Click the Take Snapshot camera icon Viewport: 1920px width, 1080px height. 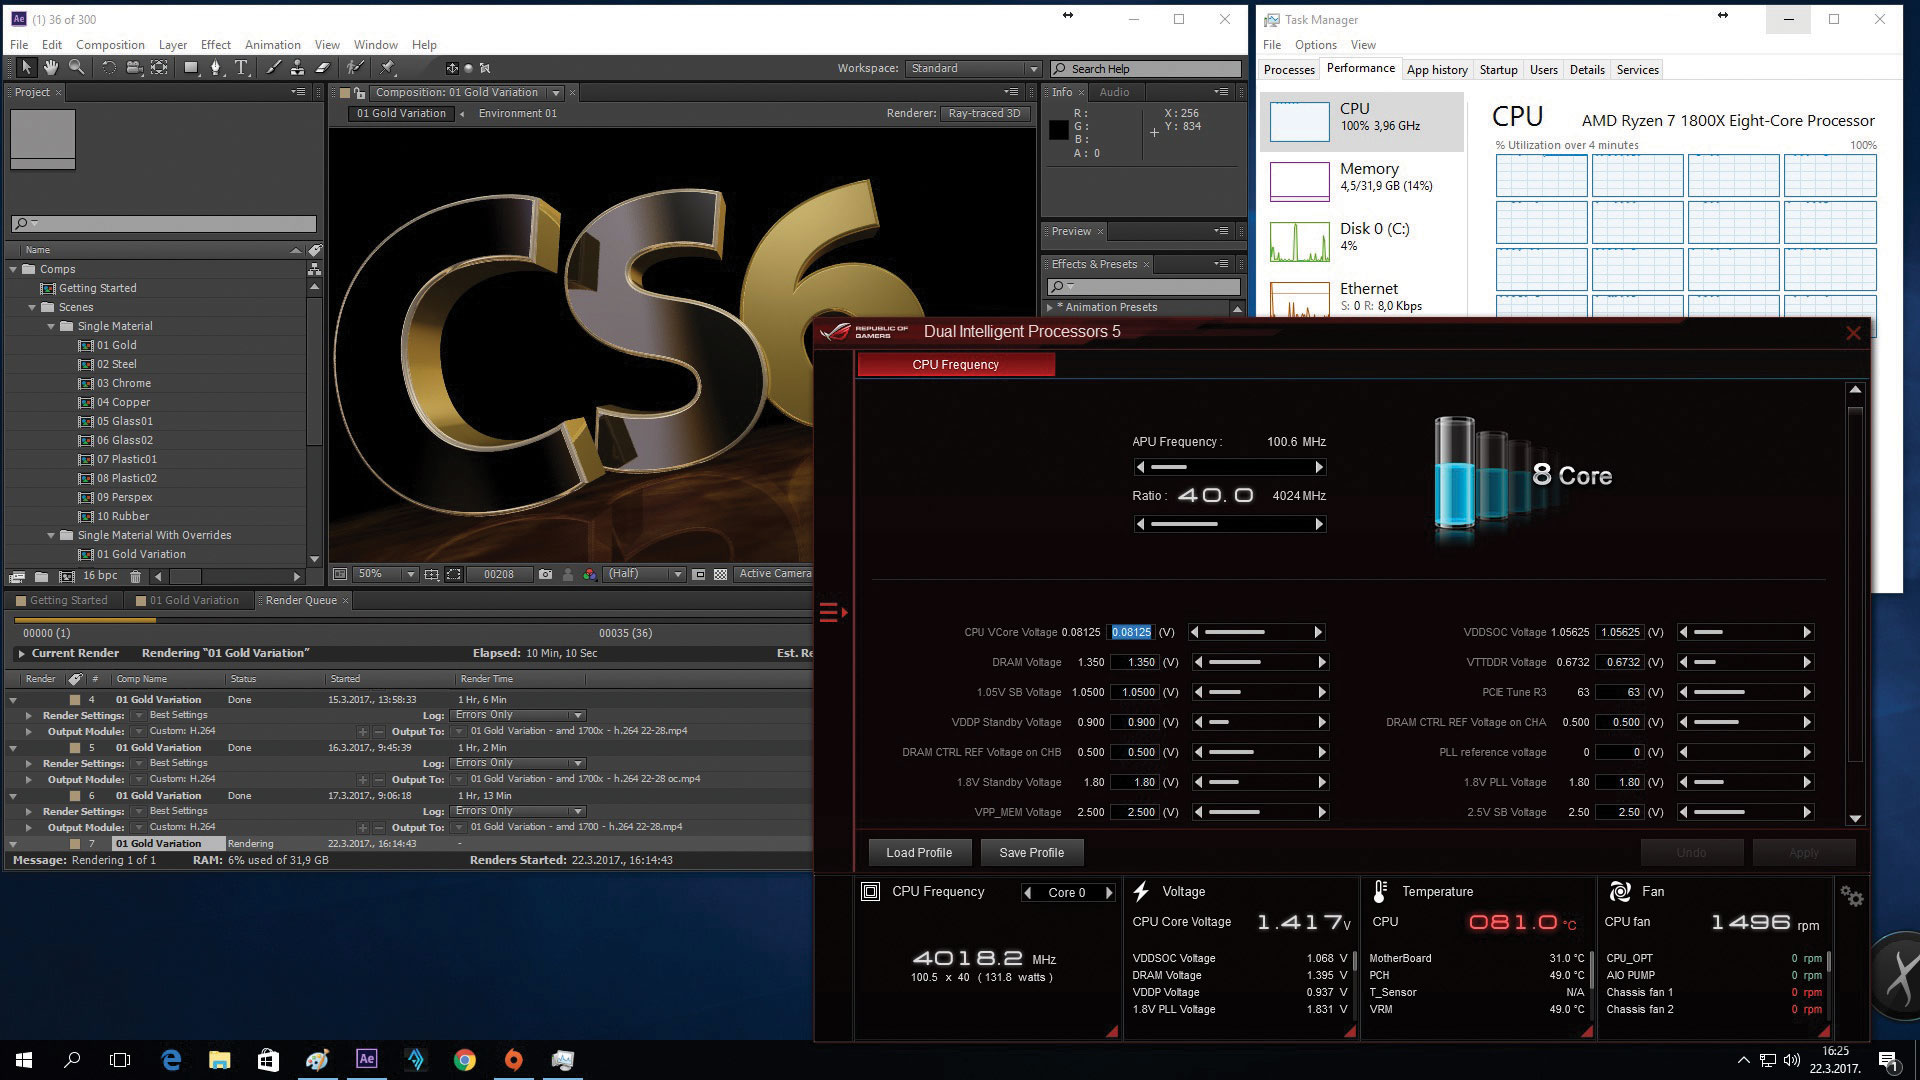point(545,575)
